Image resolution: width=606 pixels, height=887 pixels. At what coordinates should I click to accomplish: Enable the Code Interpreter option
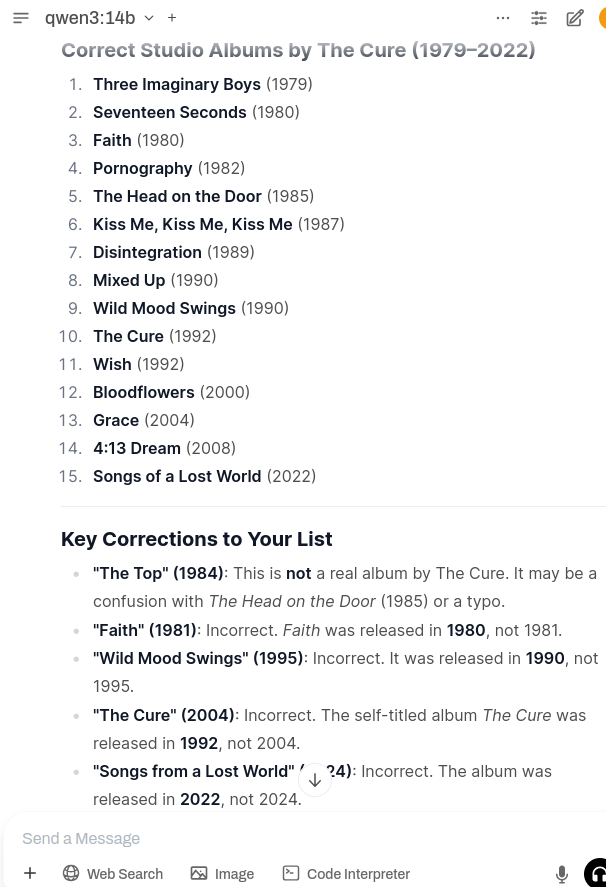pyautogui.click(x=346, y=873)
